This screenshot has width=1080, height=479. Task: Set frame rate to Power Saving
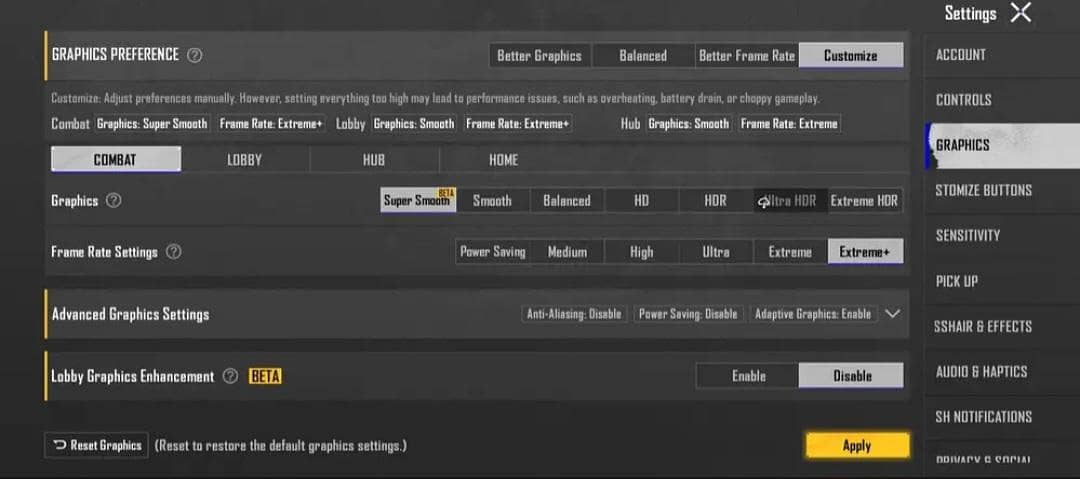pyautogui.click(x=492, y=252)
